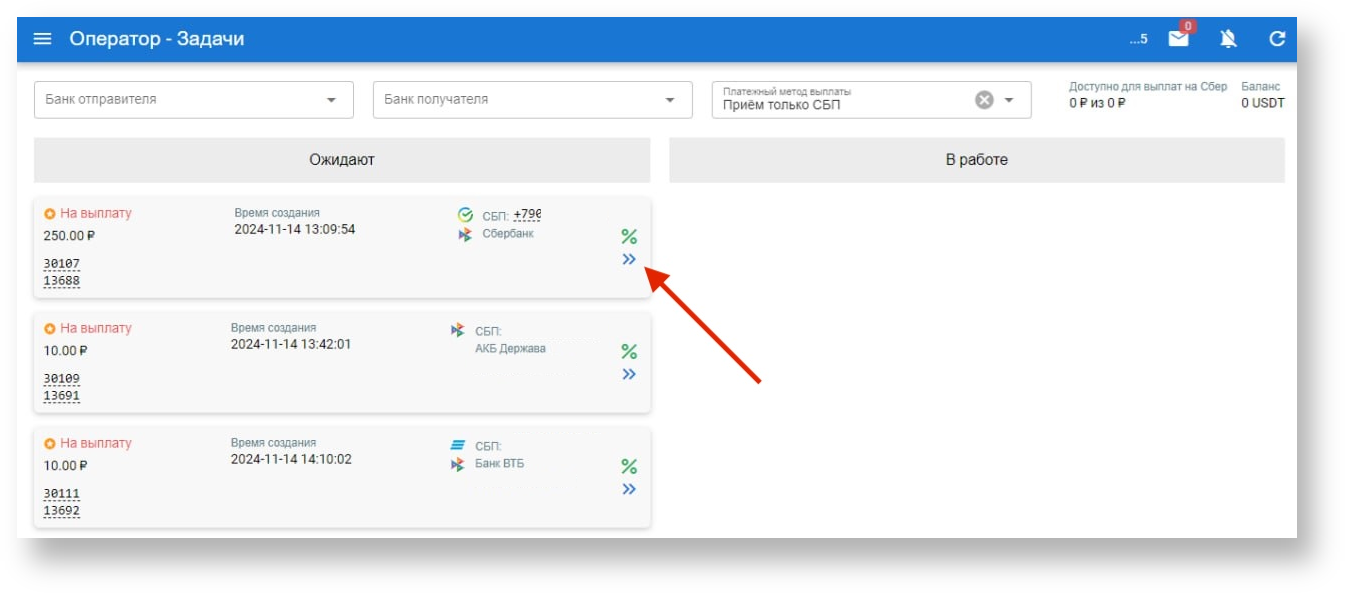The image size is (1346, 594).
Task: Click the СБП phone number +79
Action: tap(526, 215)
